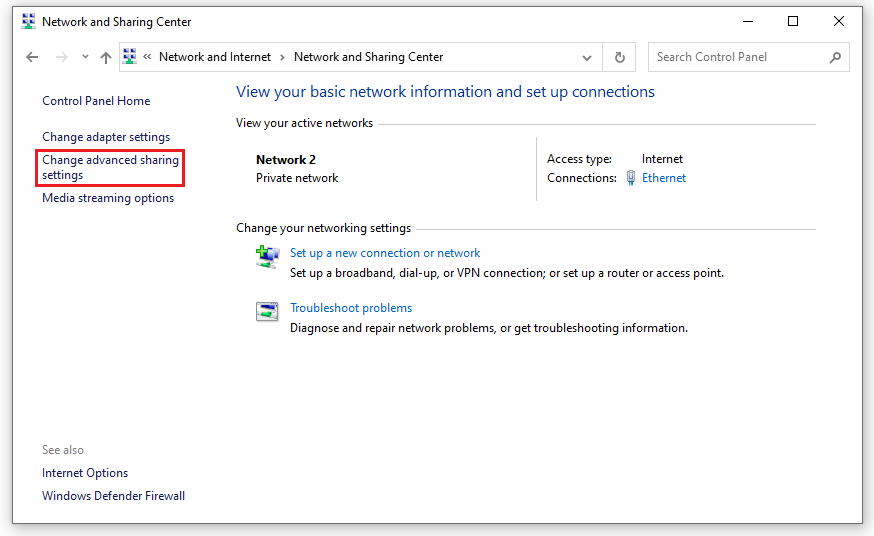This screenshot has width=874, height=536.
Task: Click the View your active networks heading
Action: click(304, 123)
